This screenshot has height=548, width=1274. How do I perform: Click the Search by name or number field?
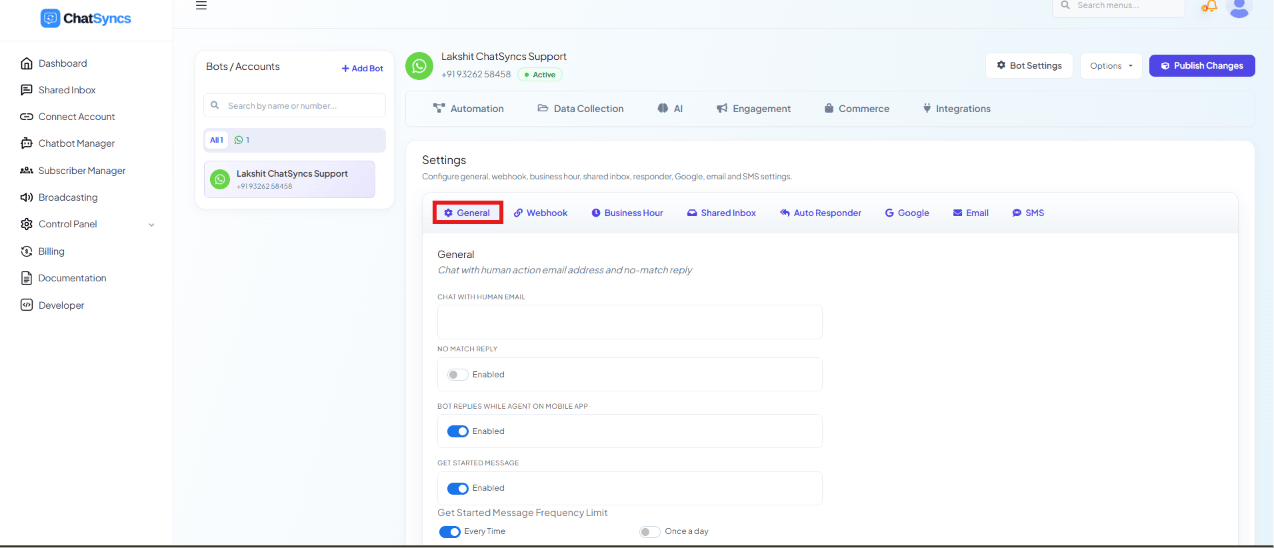coord(294,105)
